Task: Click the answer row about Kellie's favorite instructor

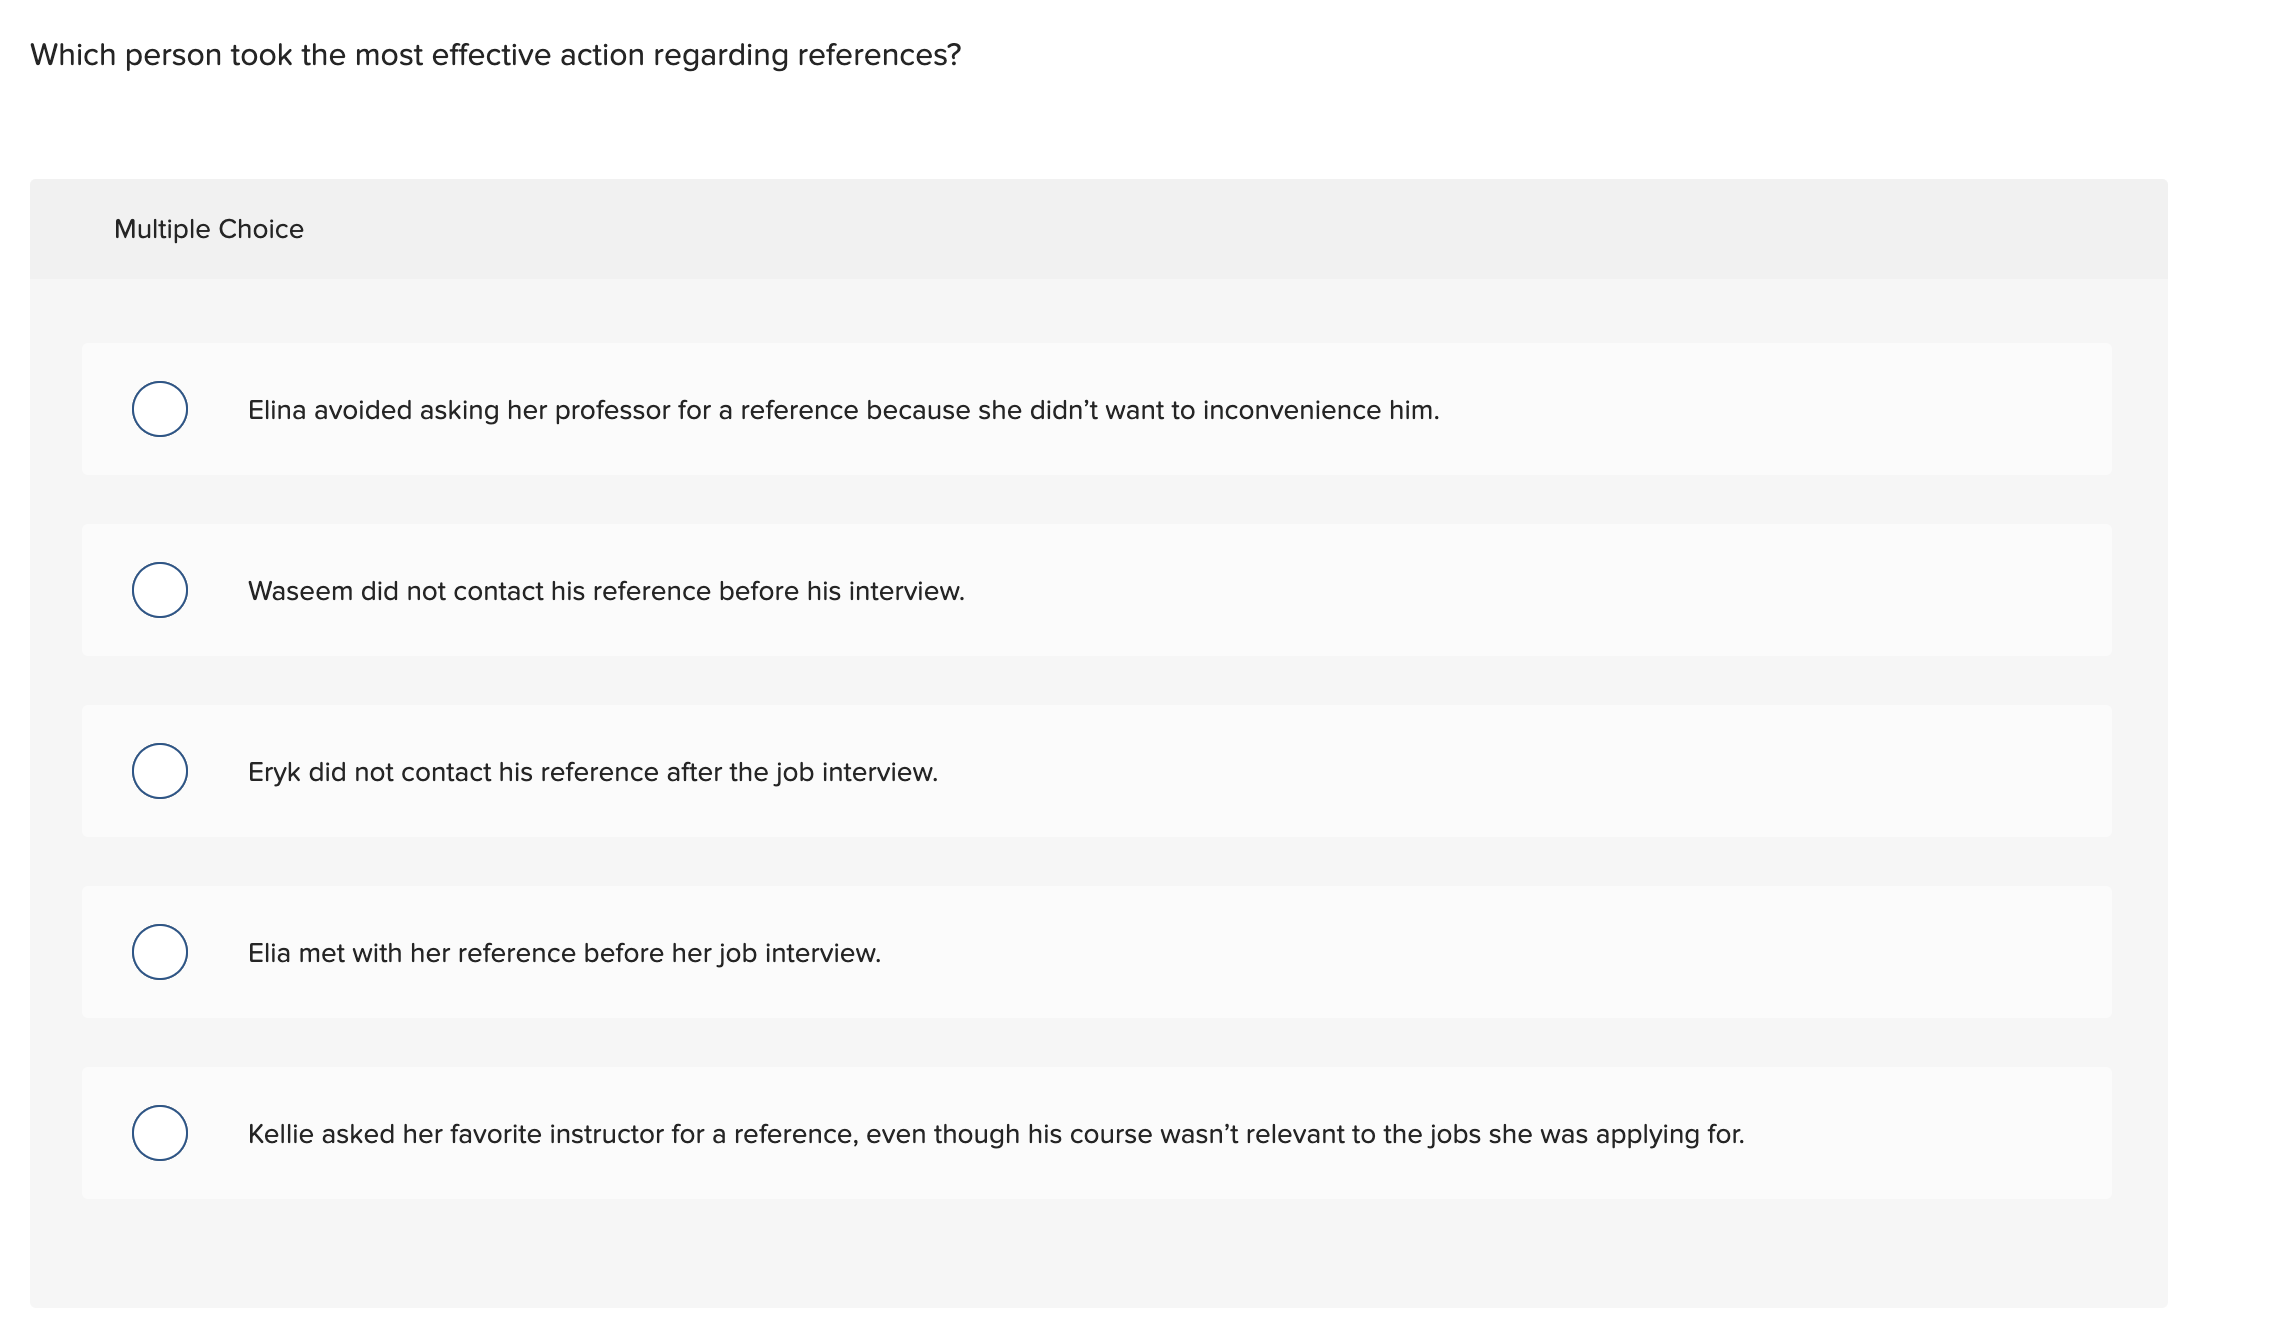Action: coord(997,1133)
